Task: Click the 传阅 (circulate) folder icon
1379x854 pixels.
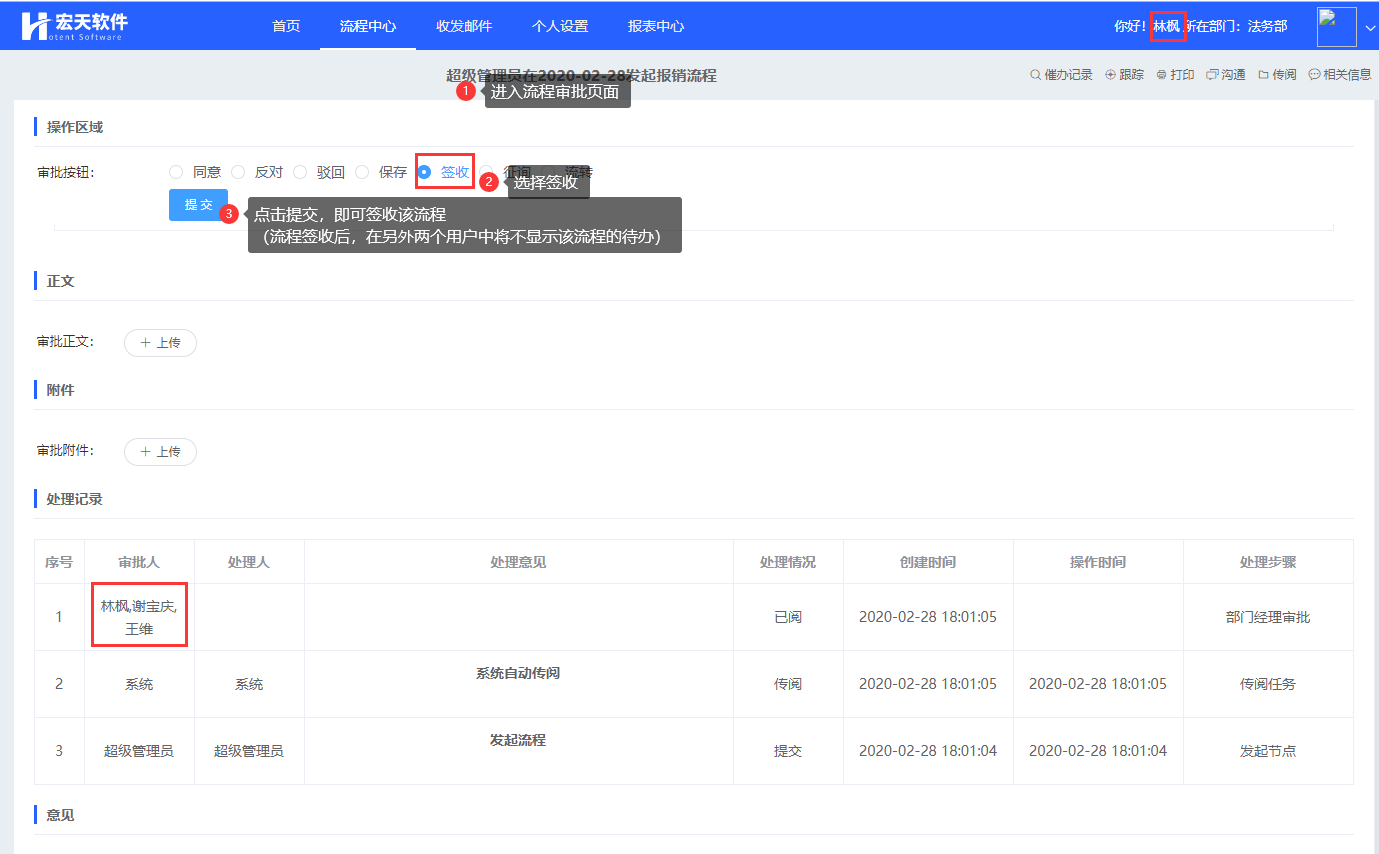Action: 1264,75
